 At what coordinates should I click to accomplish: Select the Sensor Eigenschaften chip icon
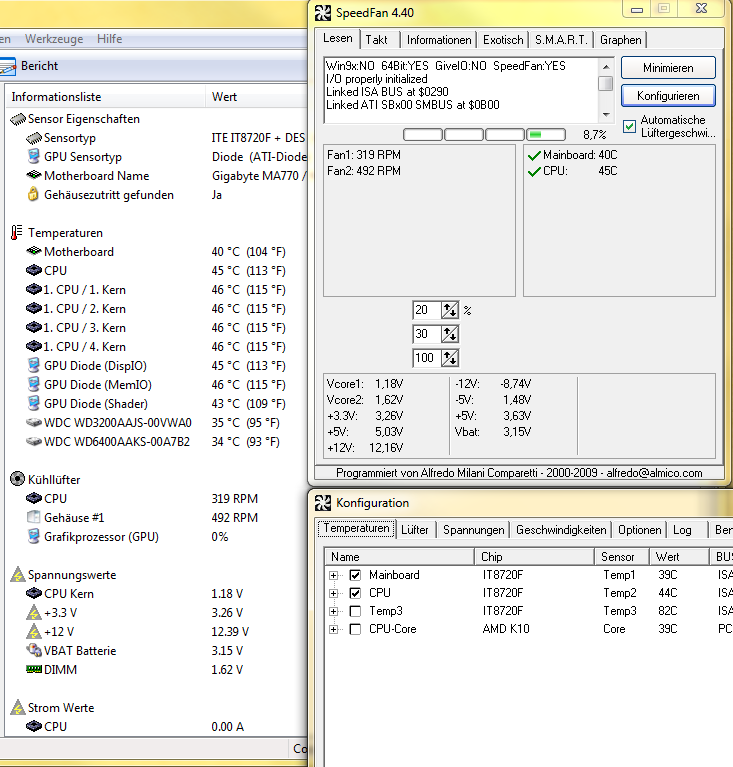coord(18,119)
